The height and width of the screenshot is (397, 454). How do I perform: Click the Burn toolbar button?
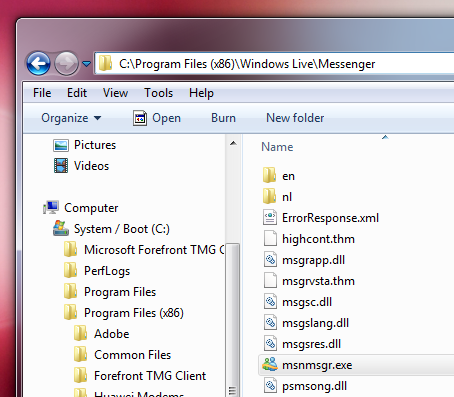(x=223, y=118)
